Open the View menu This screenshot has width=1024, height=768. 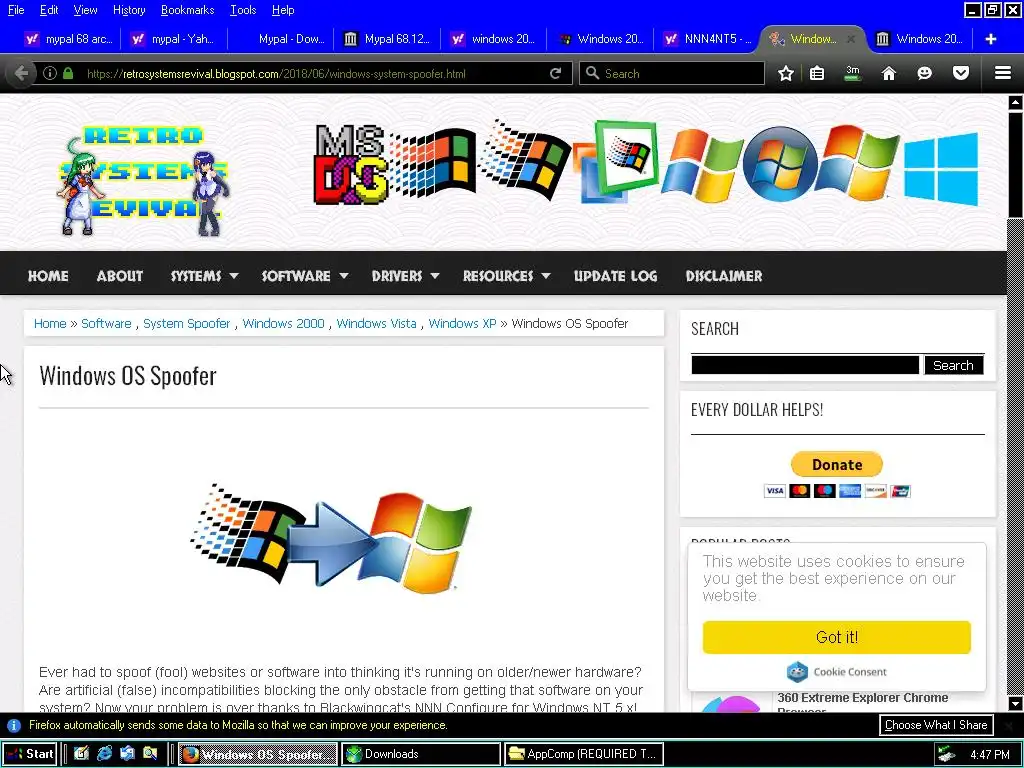click(x=85, y=10)
